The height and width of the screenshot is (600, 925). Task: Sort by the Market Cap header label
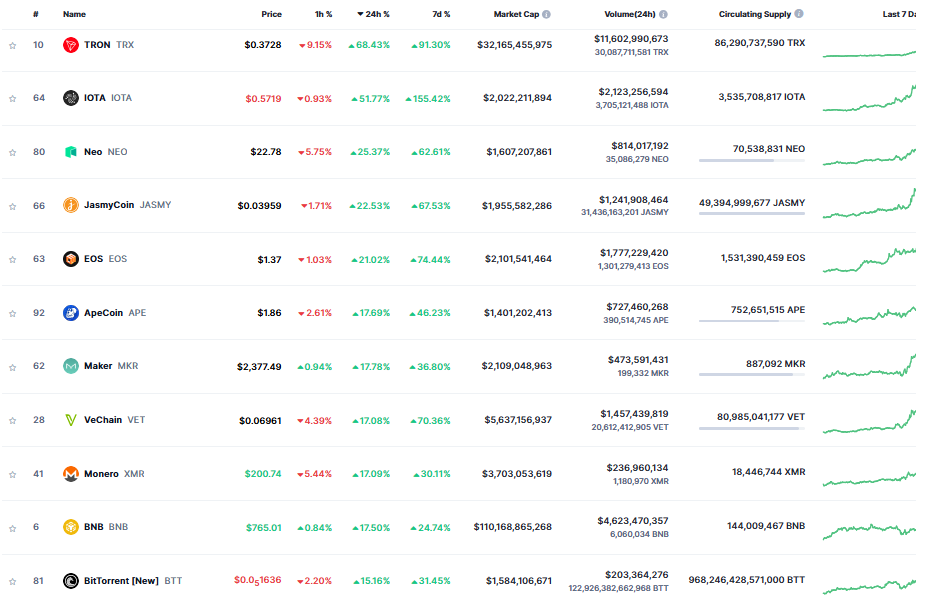pyautogui.click(x=516, y=14)
